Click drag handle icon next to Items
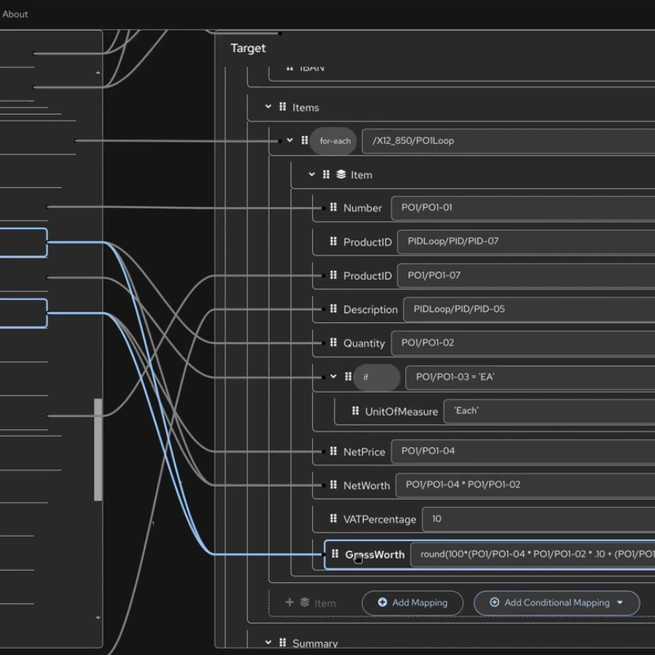 point(283,107)
